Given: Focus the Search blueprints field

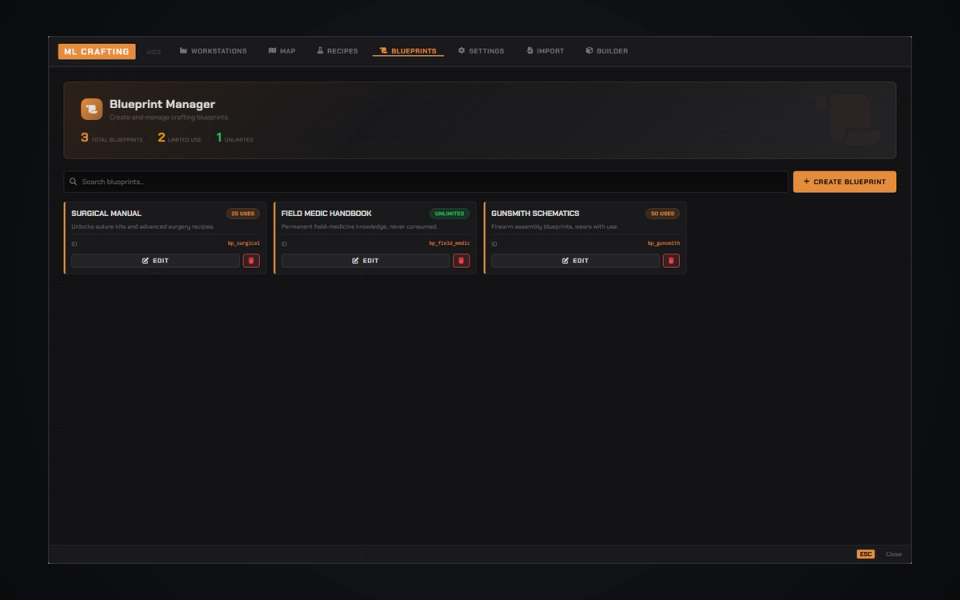Looking at the screenshot, I should click(x=426, y=182).
